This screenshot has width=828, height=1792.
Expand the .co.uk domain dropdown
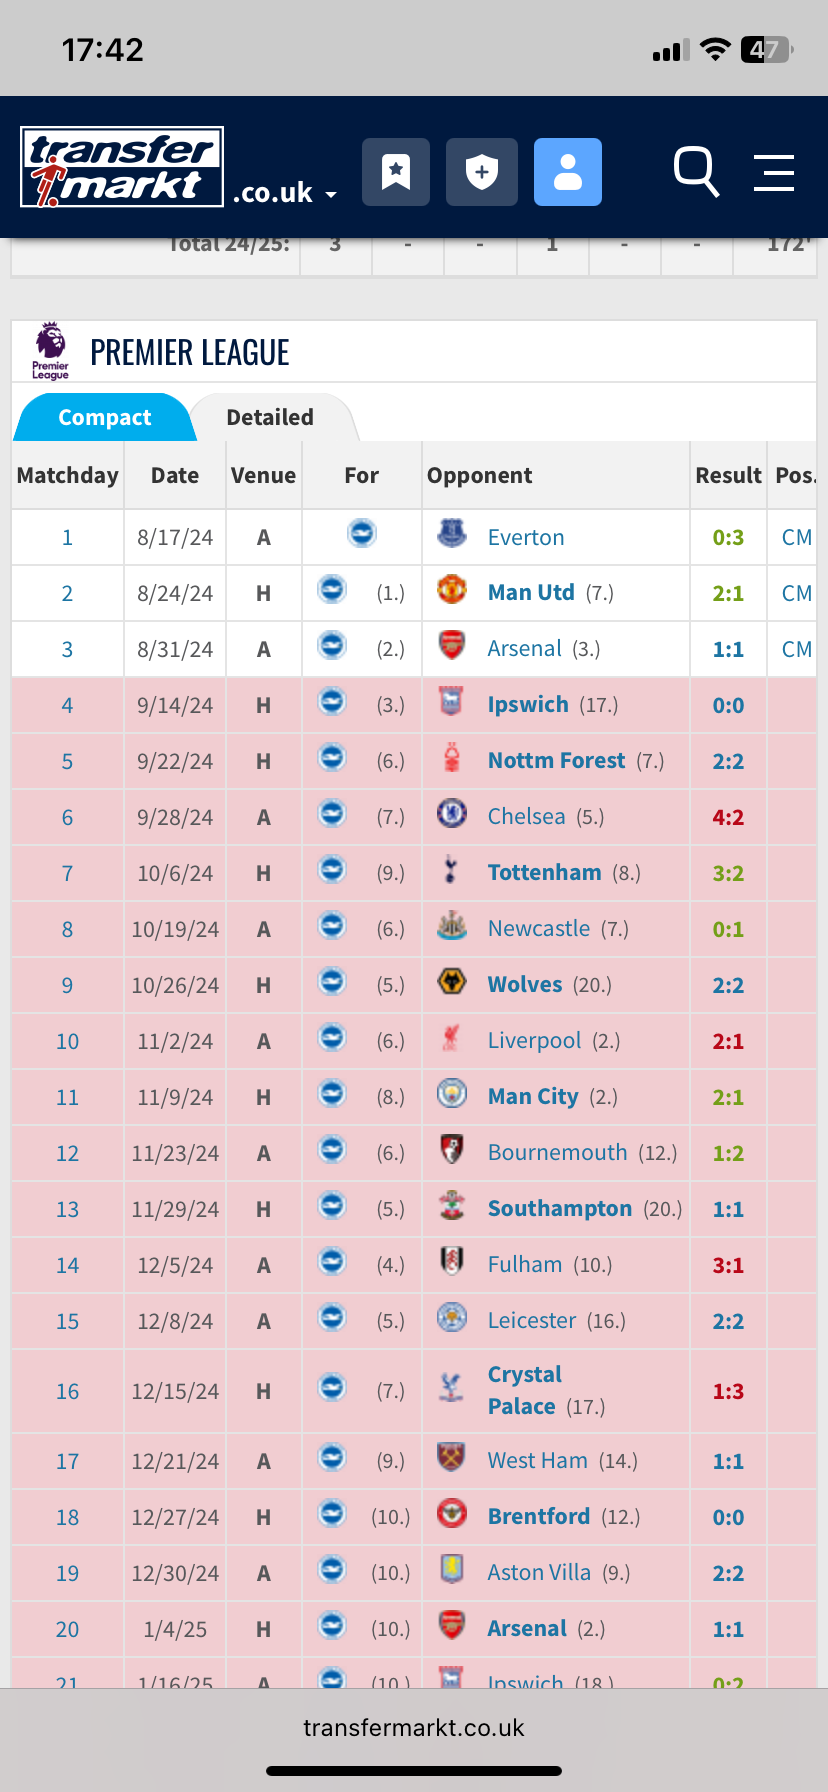pos(285,192)
